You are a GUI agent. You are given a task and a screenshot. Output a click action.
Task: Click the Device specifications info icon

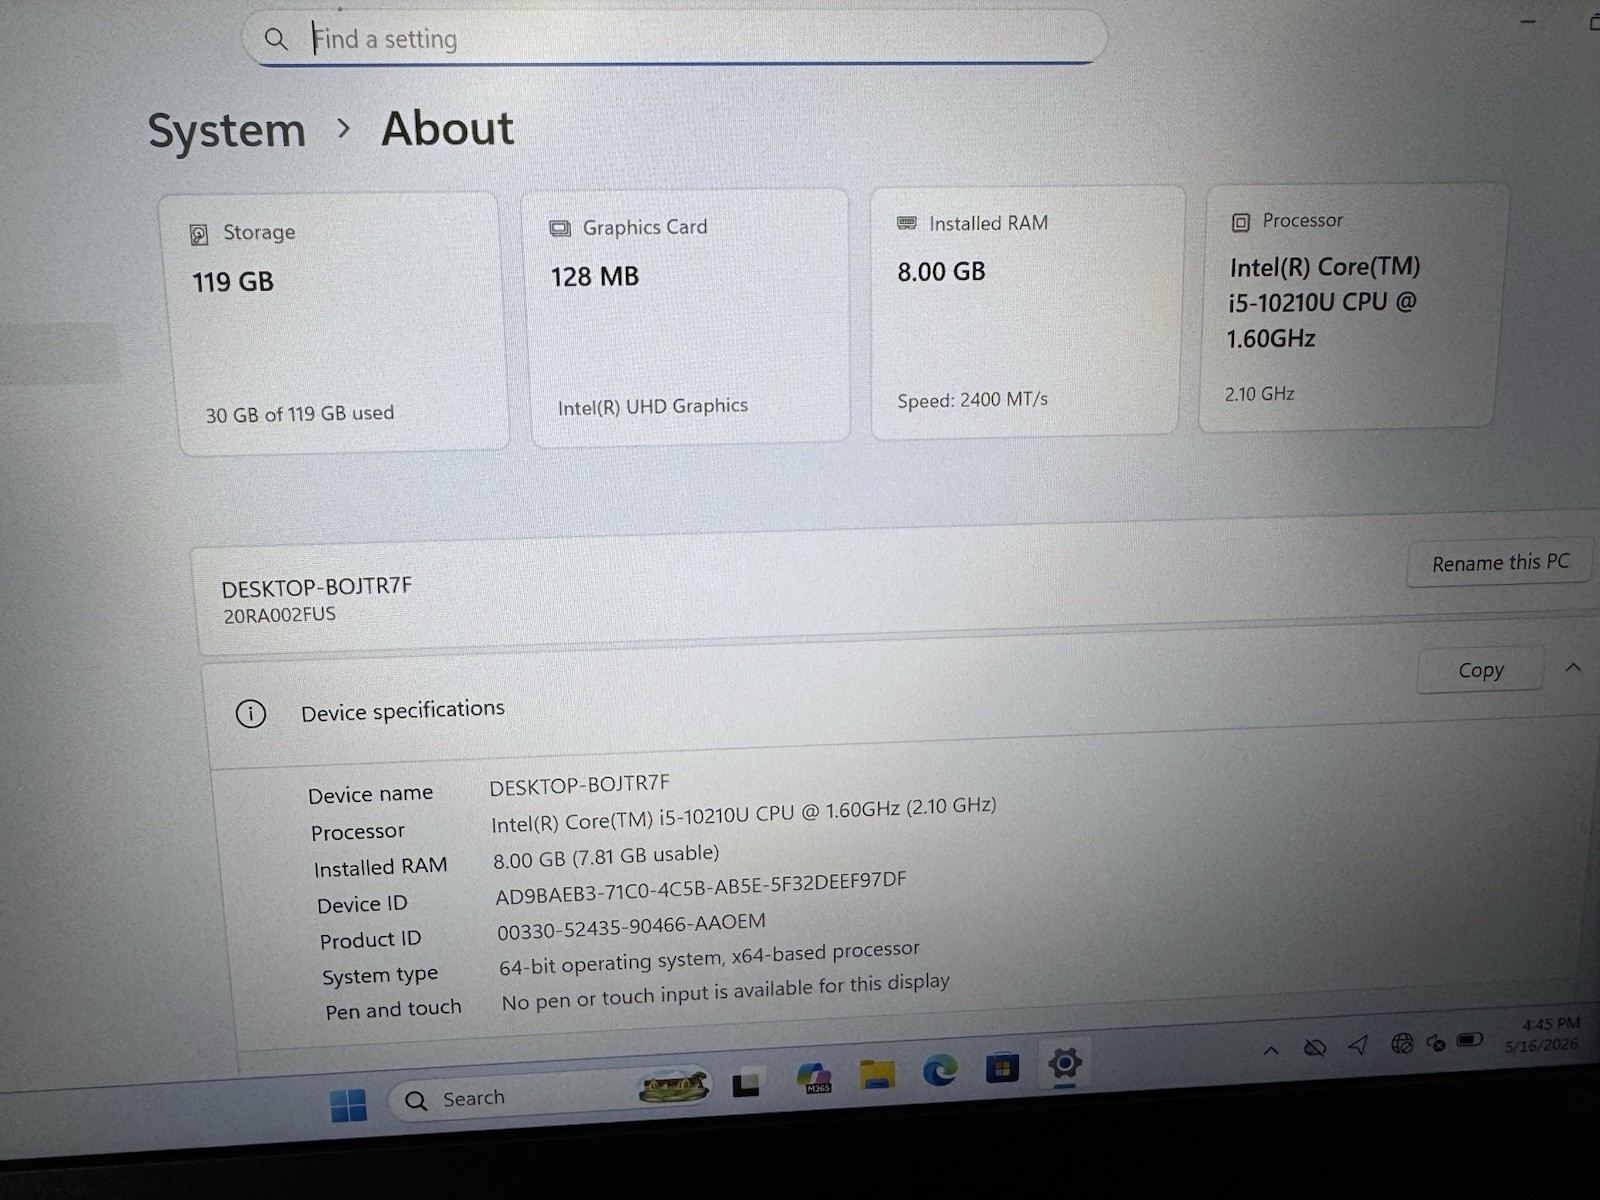[x=250, y=714]
